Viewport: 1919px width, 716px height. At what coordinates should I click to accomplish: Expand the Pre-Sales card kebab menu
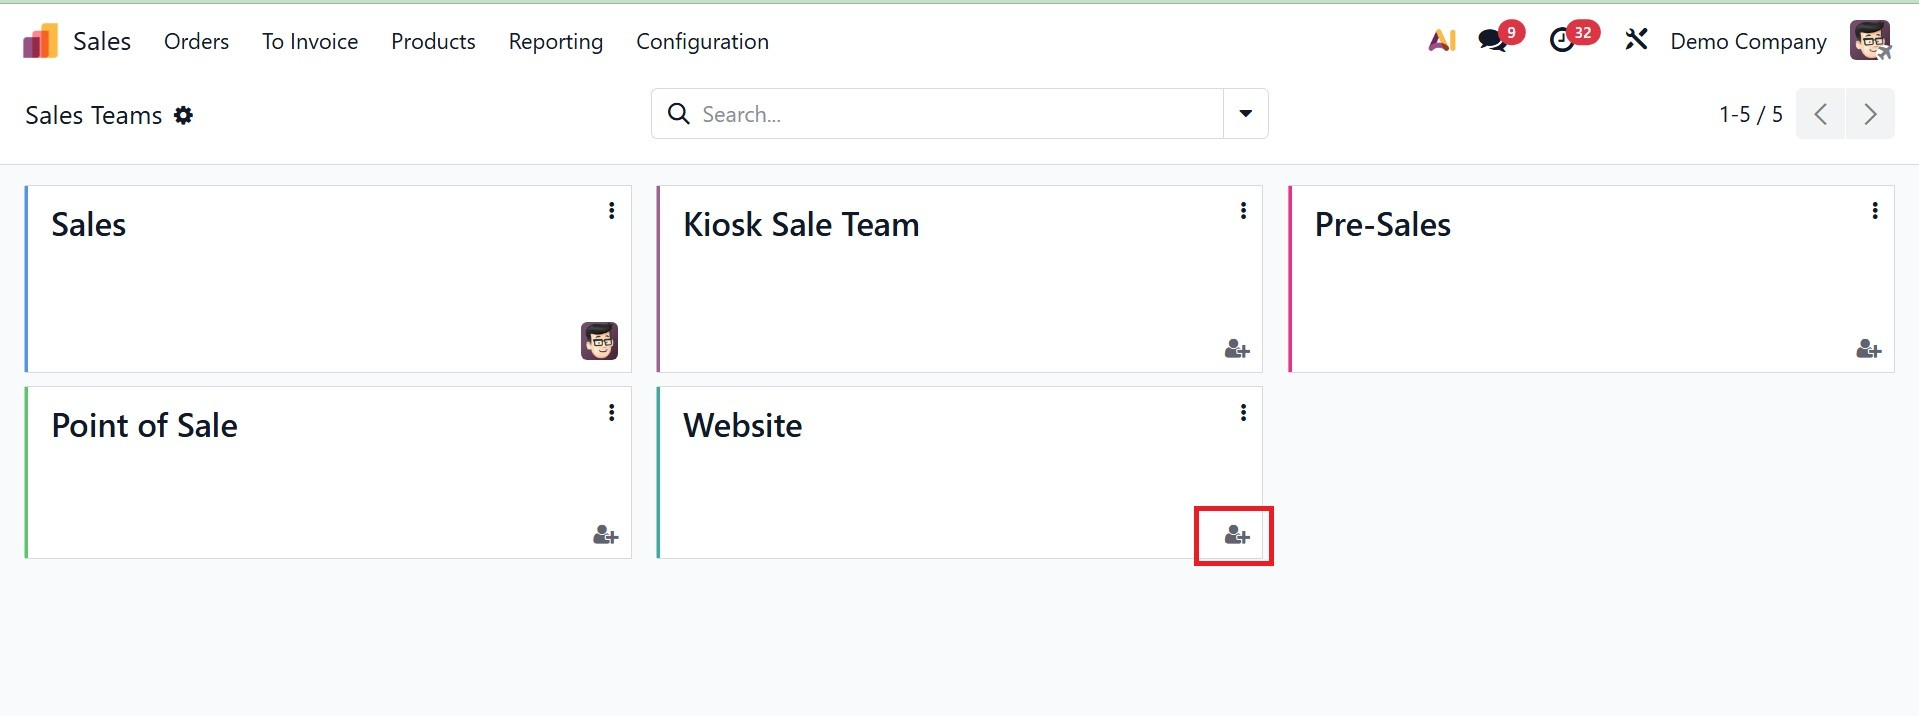click(1875, 211)
